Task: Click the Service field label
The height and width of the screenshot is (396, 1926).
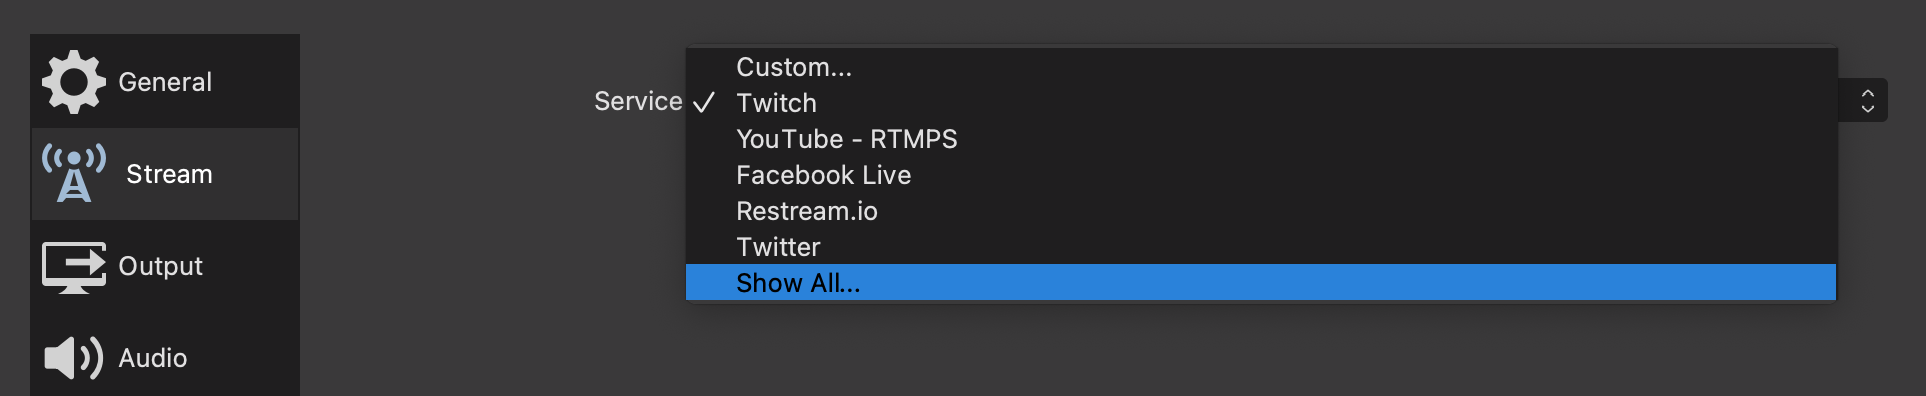Action: 638,101
